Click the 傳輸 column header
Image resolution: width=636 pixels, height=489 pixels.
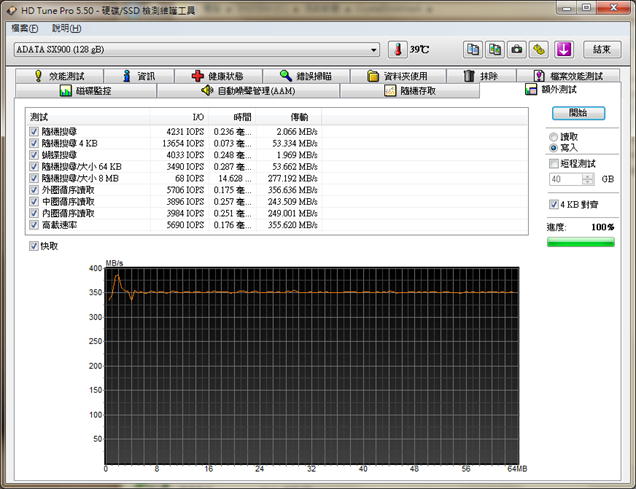(288, 117)
